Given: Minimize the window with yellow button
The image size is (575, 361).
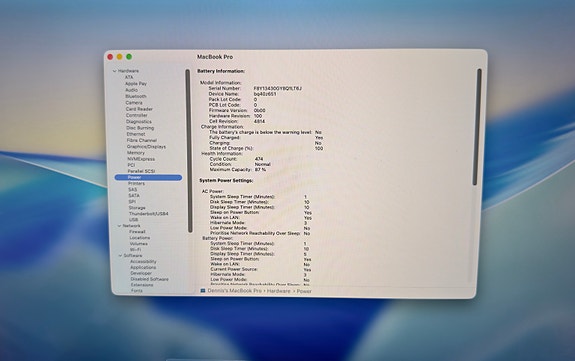Looking at the screenshot, I should point(120,57).
